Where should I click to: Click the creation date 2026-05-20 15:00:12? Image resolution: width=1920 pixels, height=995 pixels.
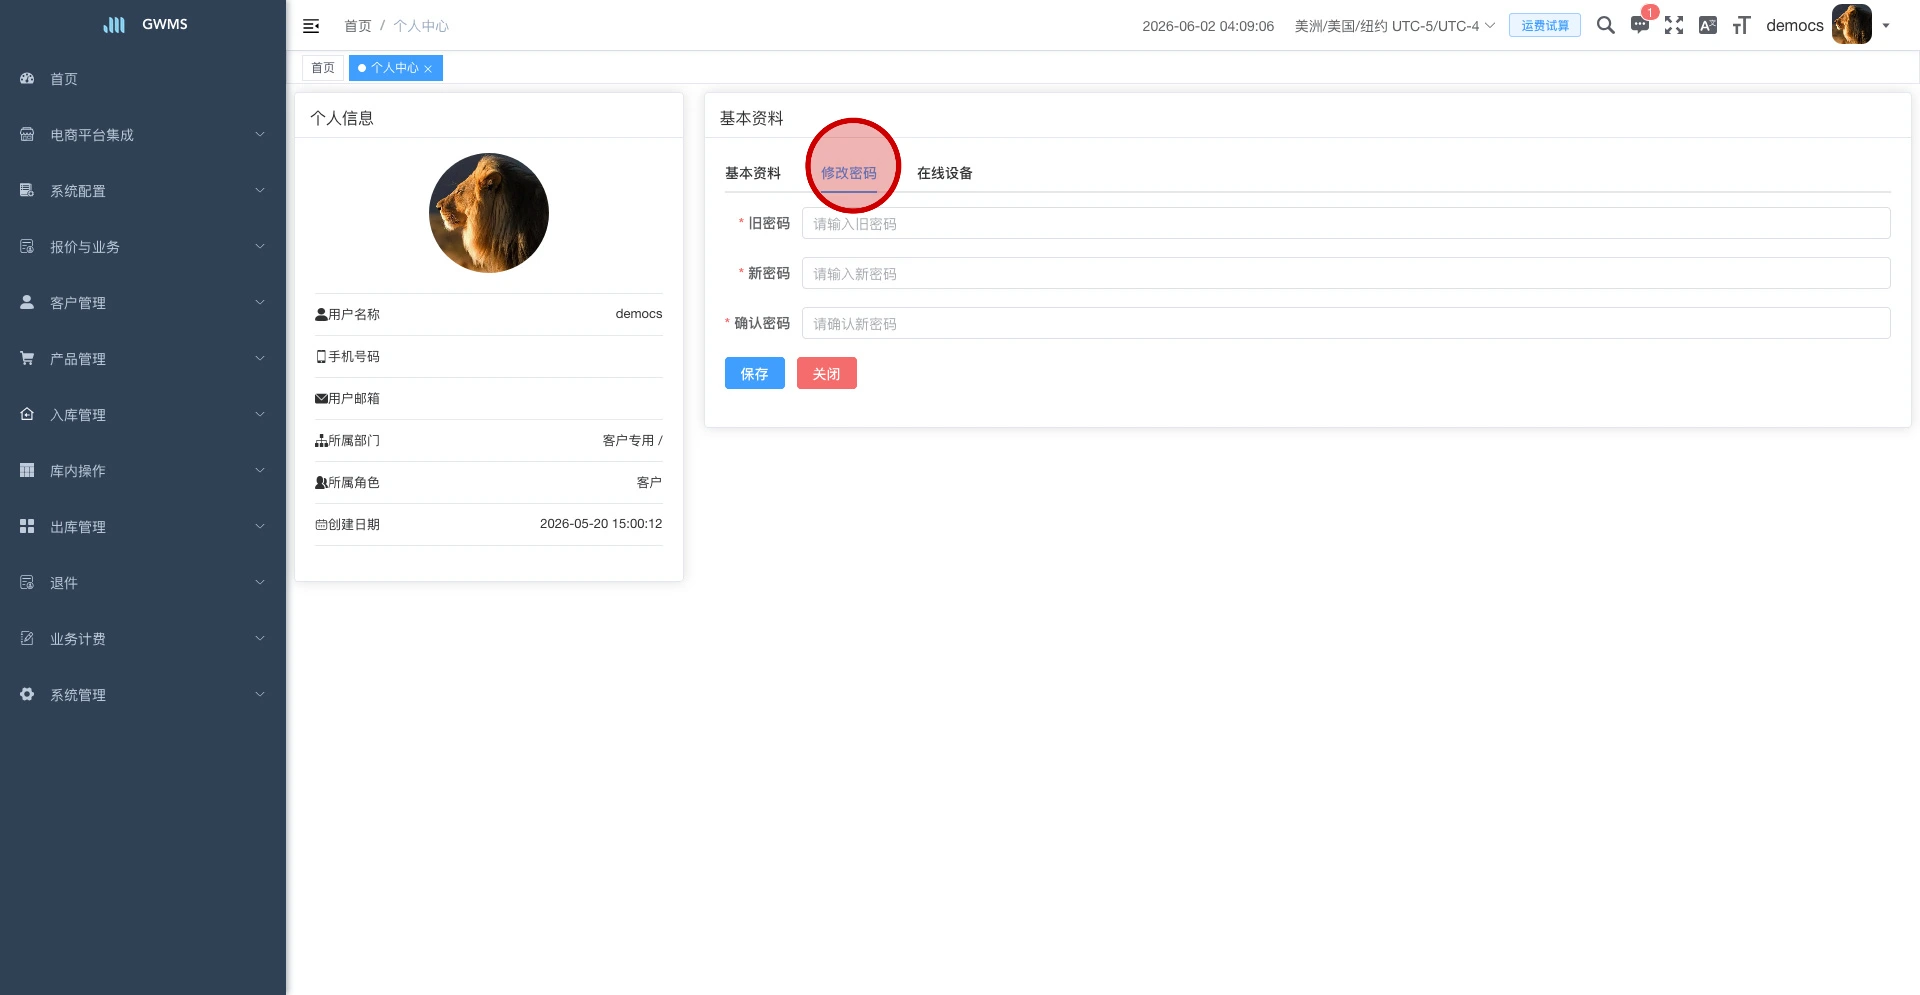[601, 524]
